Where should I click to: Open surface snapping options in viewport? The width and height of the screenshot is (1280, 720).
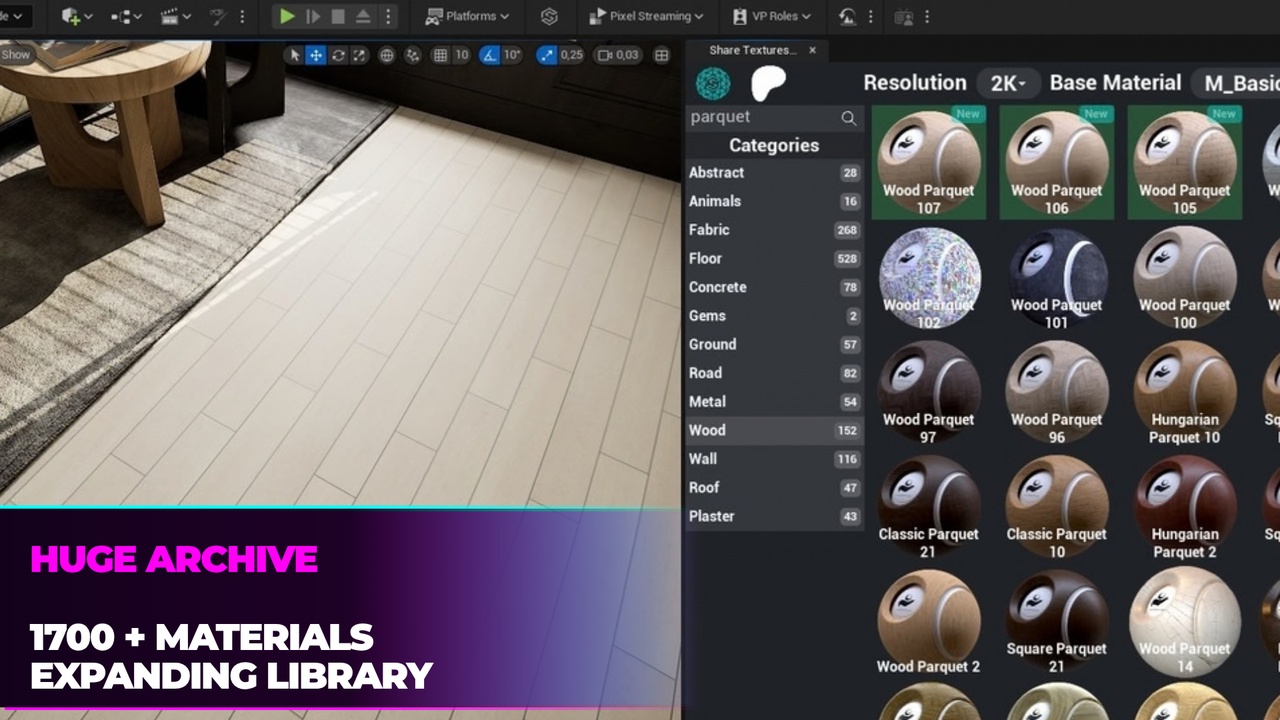pyautogui.click(x=412, y=55)
